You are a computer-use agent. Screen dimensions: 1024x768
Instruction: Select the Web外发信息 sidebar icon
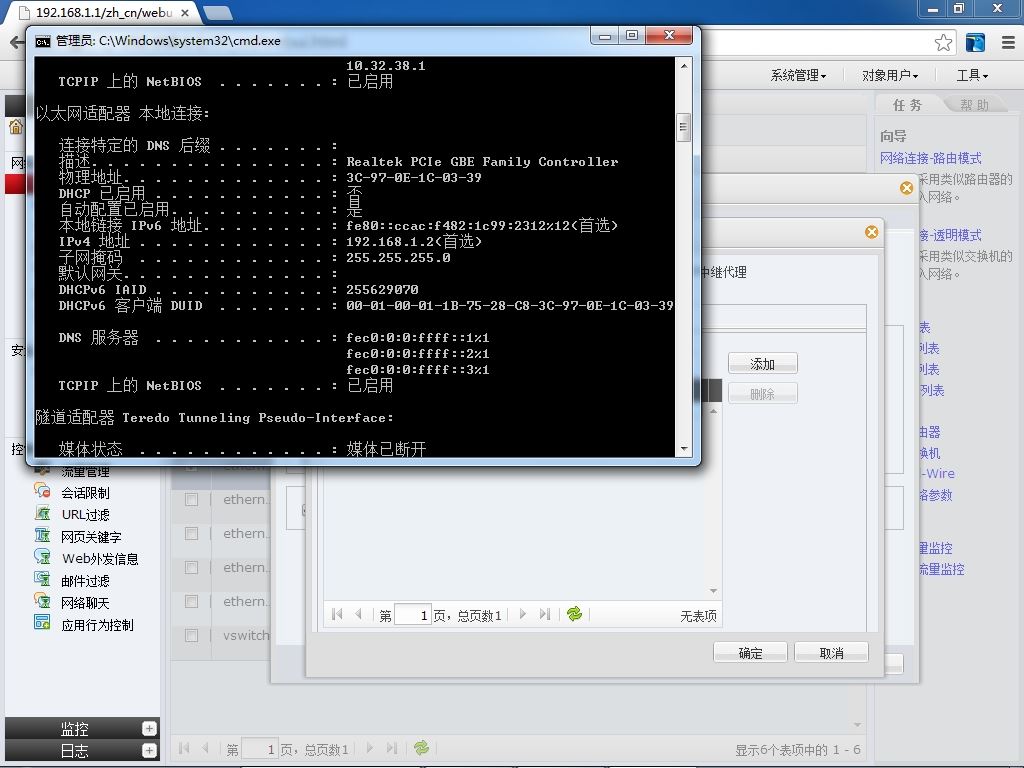pyautogui.click(x=42, y=558)
